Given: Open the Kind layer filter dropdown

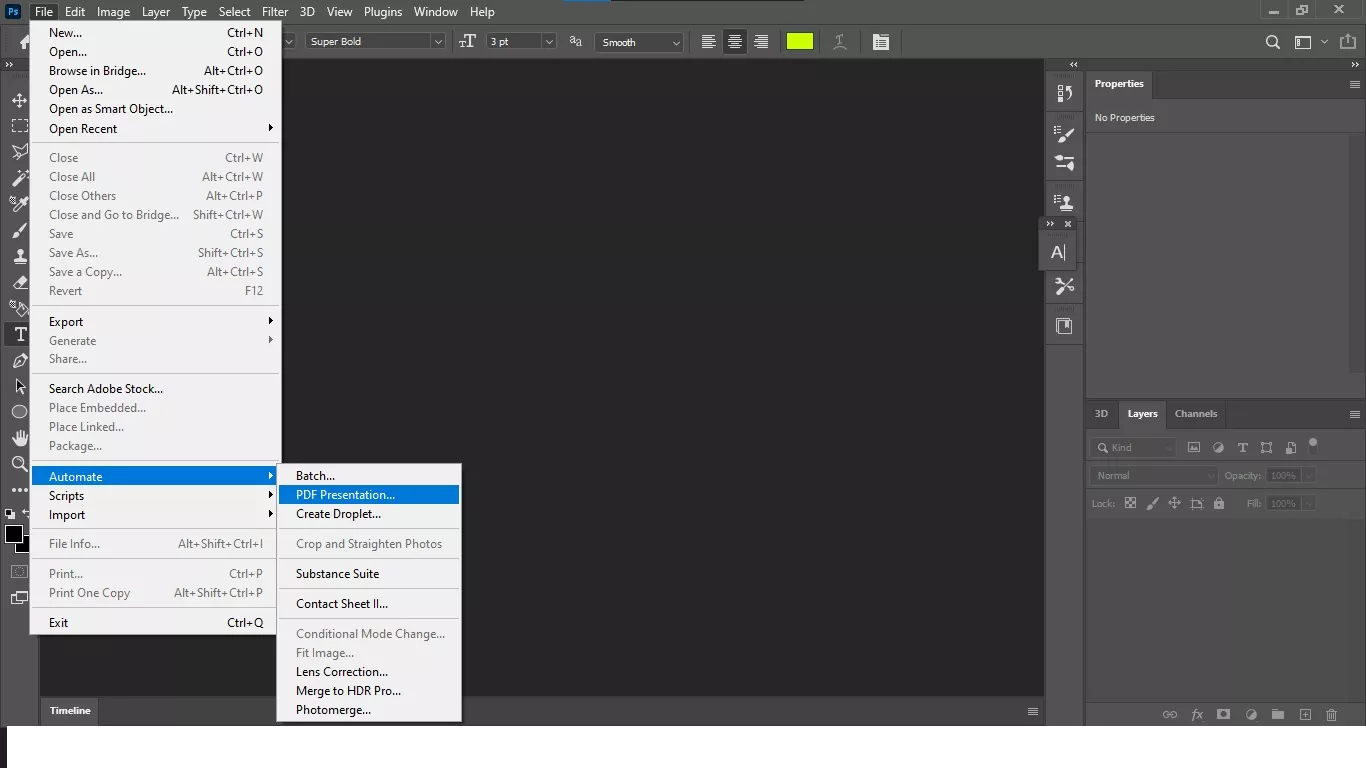Looking at the screenshot, I should pos(1134,448).
